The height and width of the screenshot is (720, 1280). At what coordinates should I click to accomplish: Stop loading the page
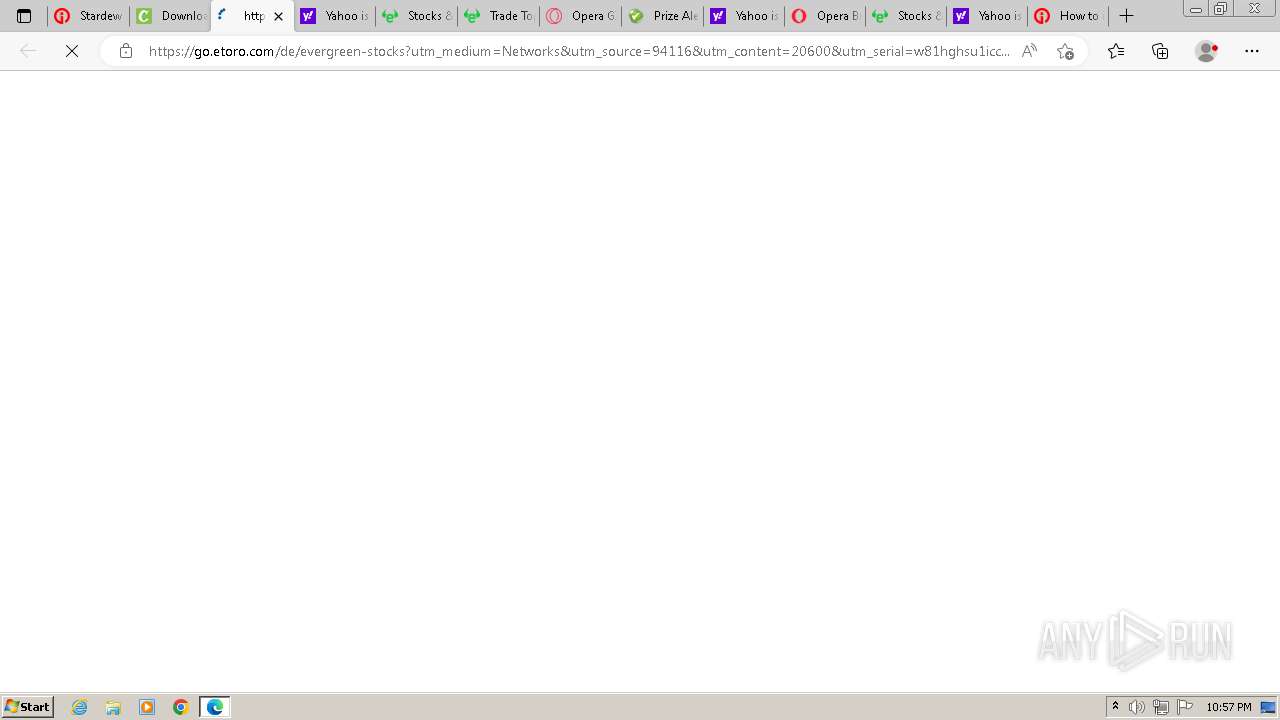(72, 51)
